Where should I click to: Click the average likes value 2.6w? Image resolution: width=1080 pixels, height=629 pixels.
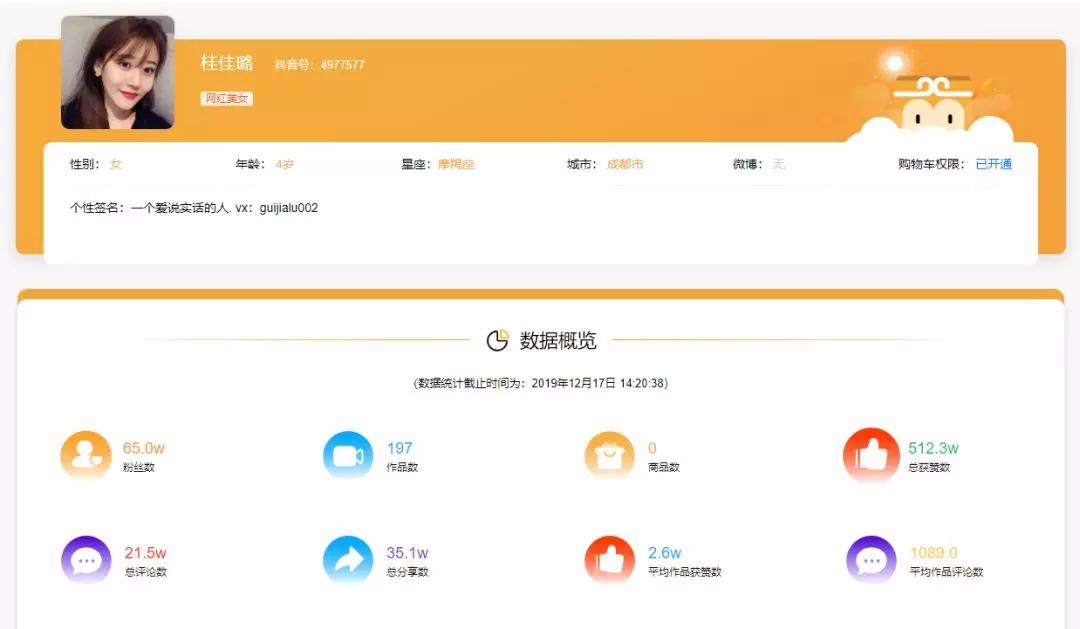click(665, 553)
